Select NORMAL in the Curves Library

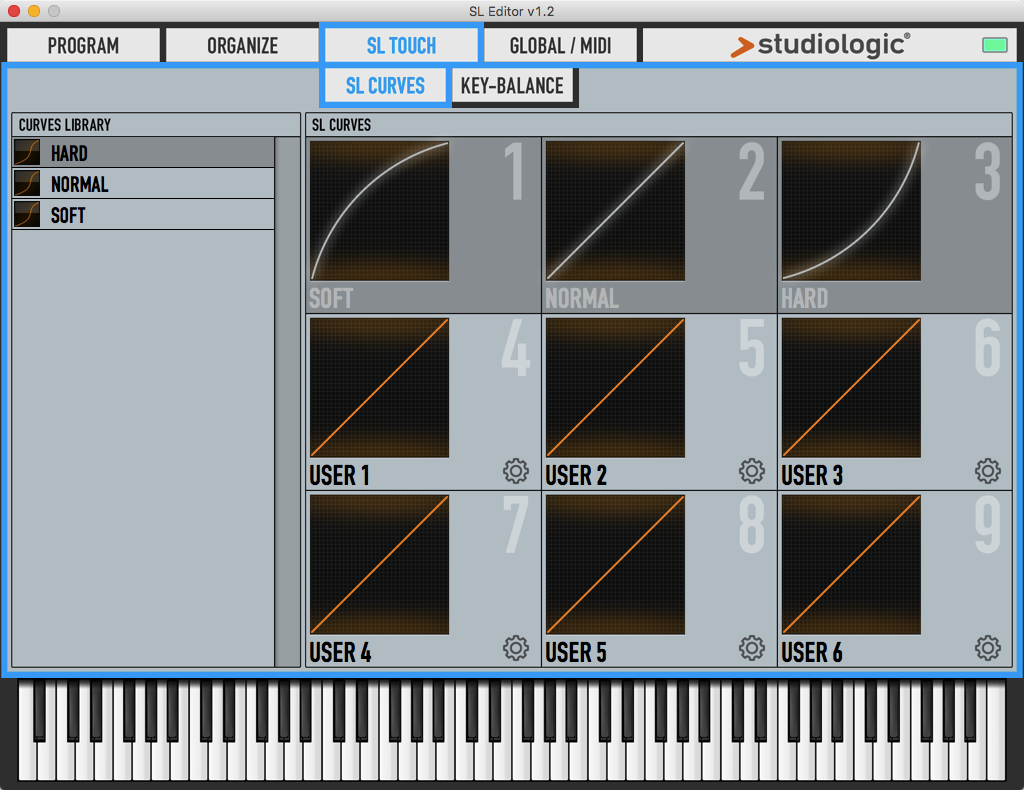pyautogui.click(x=143, y=183)
